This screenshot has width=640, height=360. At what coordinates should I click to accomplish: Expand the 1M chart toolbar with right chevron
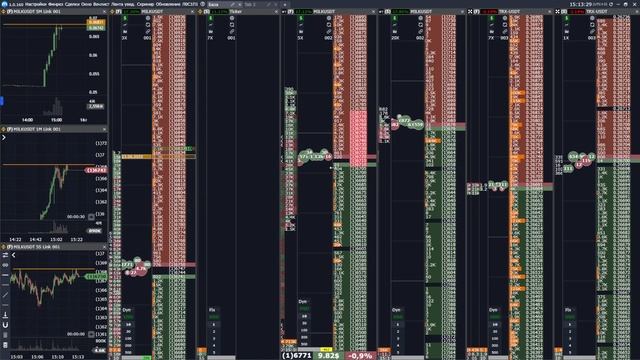click(4, 138)
